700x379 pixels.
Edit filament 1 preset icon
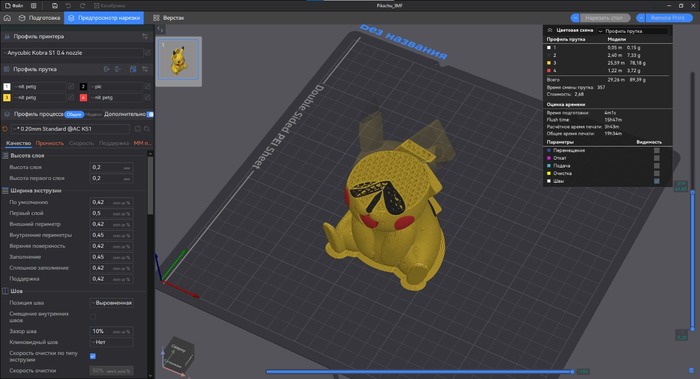pos(71,86)
